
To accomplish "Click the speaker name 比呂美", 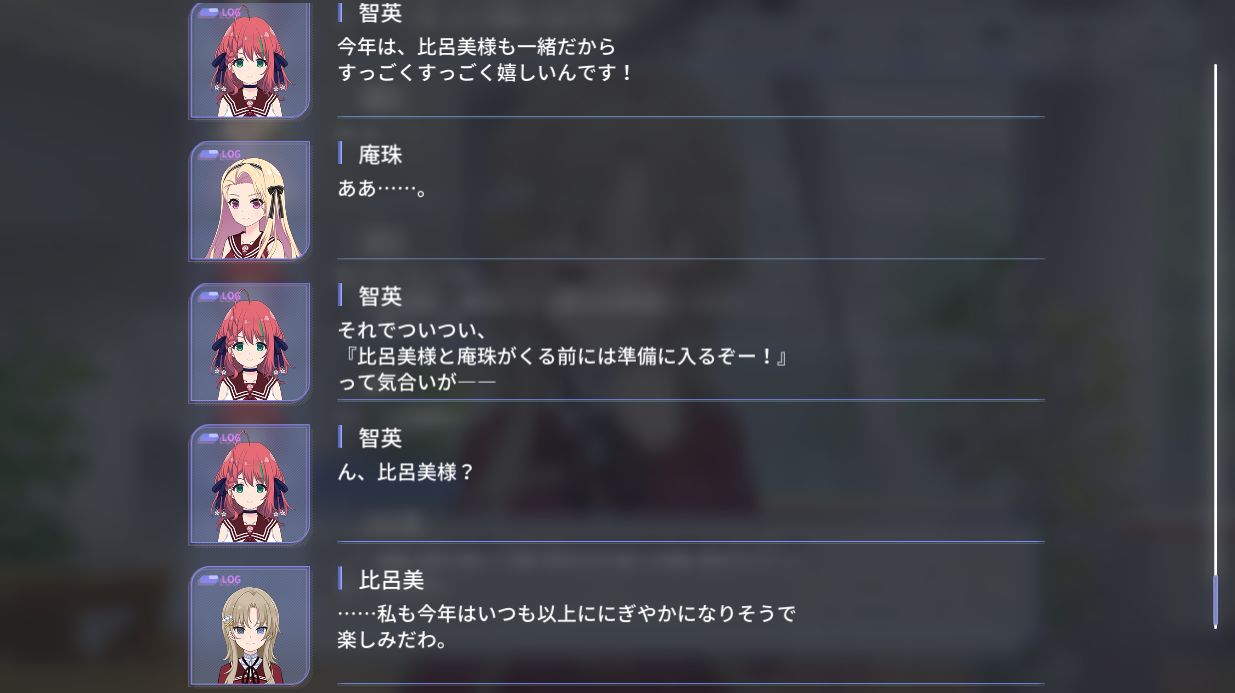I will point(392,580).
